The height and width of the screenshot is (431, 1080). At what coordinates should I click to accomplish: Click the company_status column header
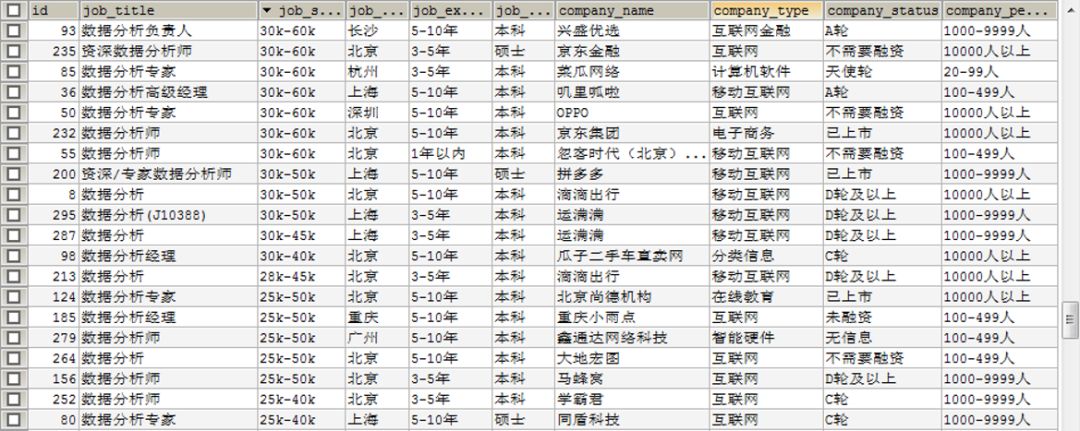click(882, 10)
